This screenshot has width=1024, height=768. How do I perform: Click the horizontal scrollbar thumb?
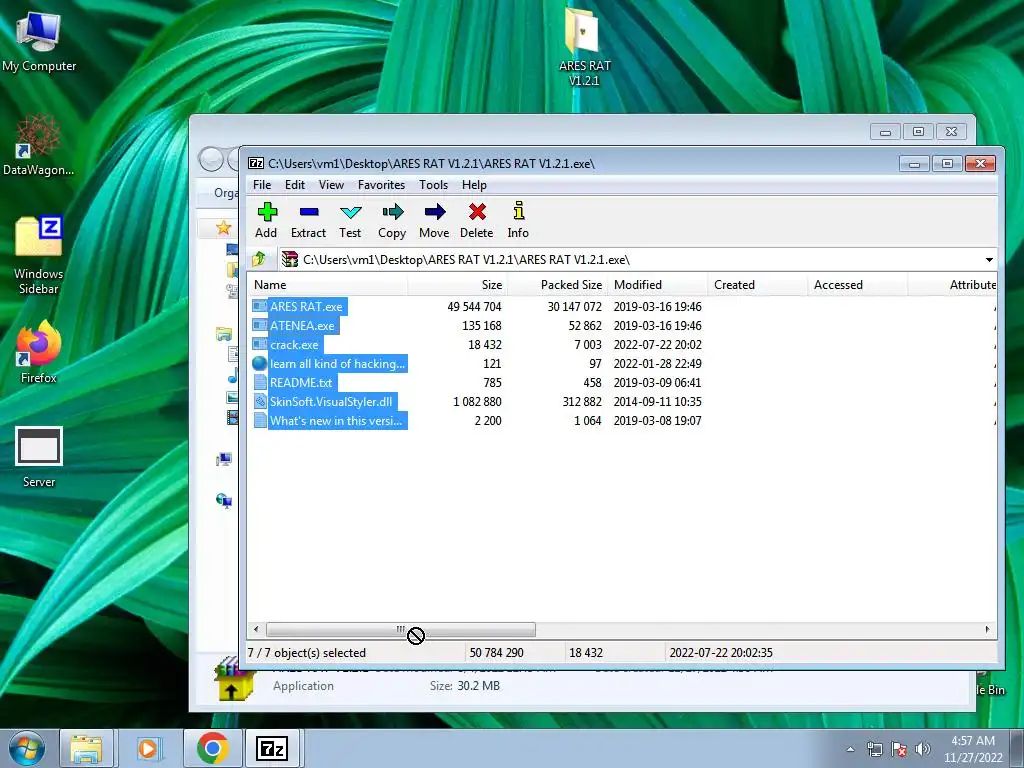point(400,630)
